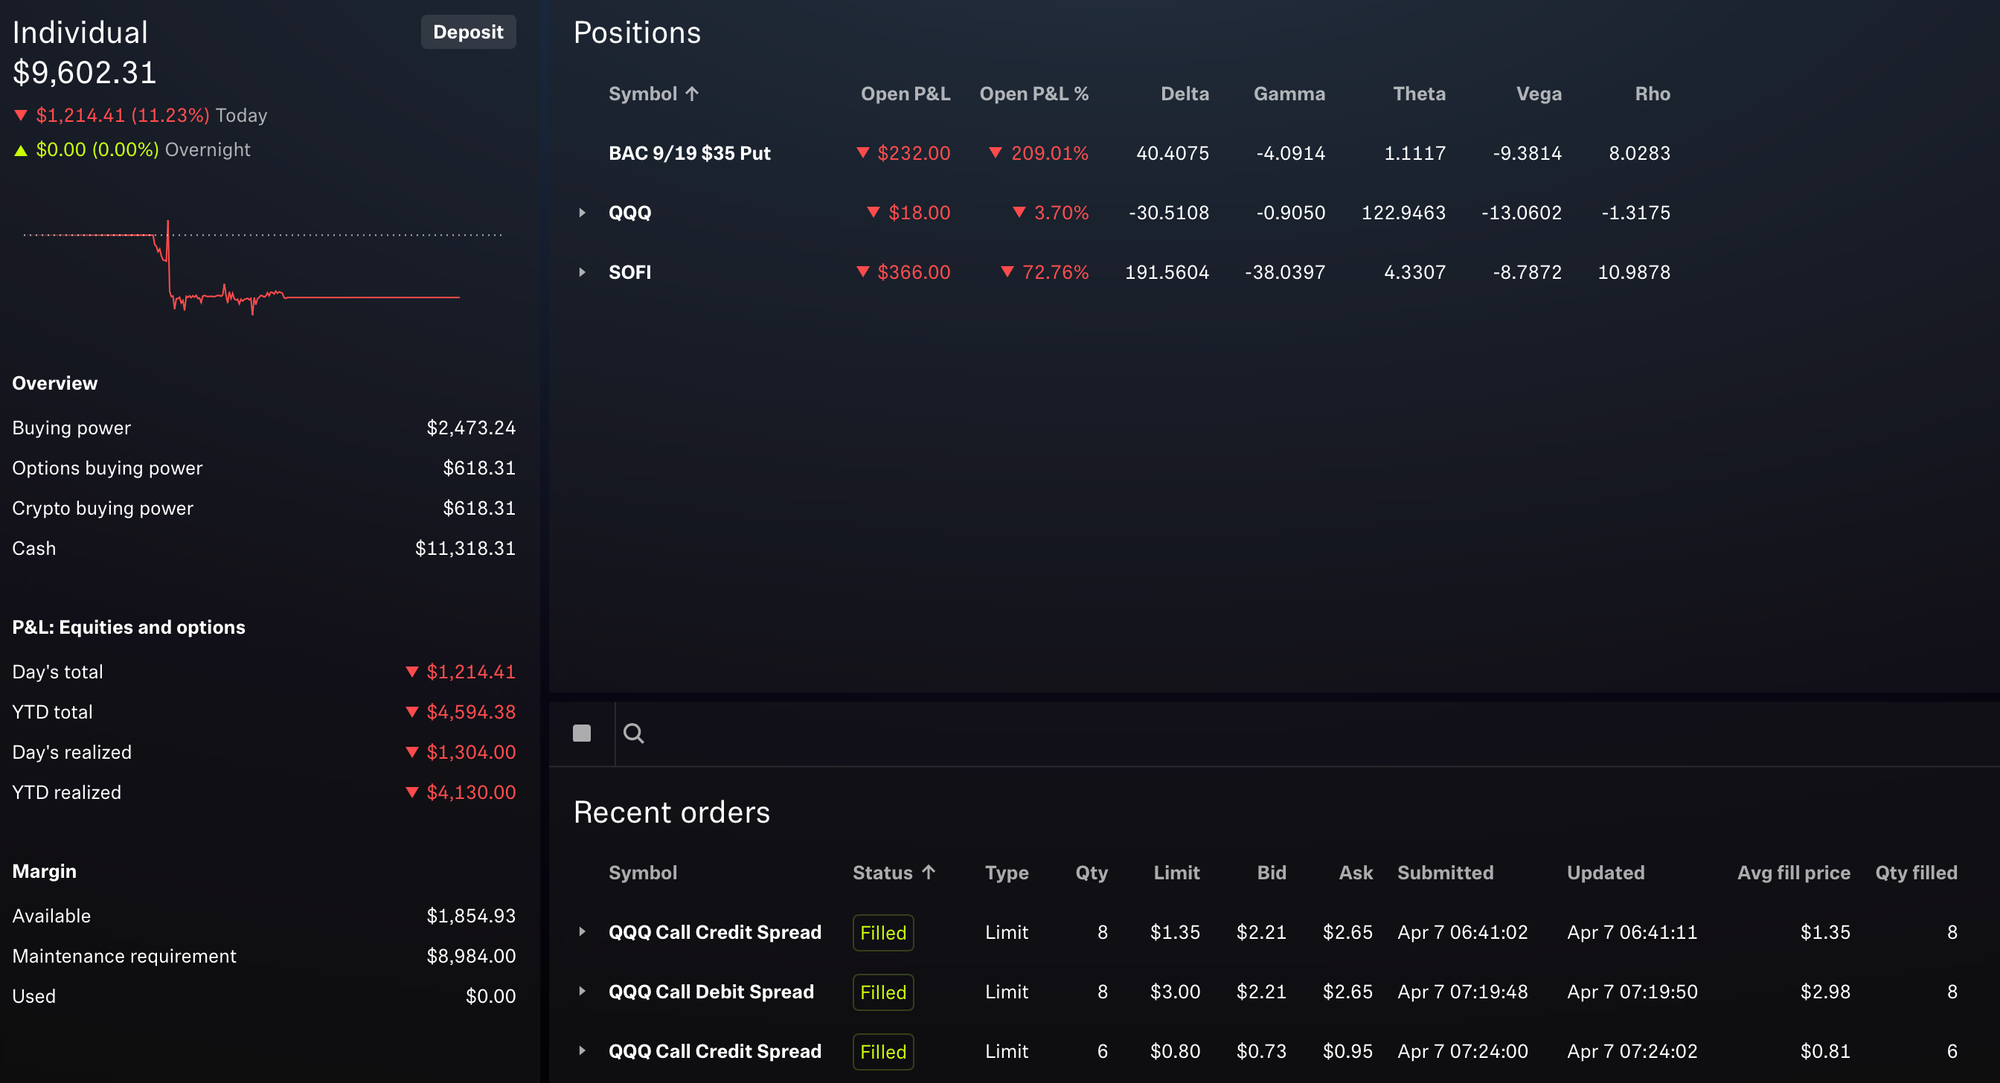The image size is (2000, 1083).
Task: Sort positions by Rho header
Action: click(1653, 94)
